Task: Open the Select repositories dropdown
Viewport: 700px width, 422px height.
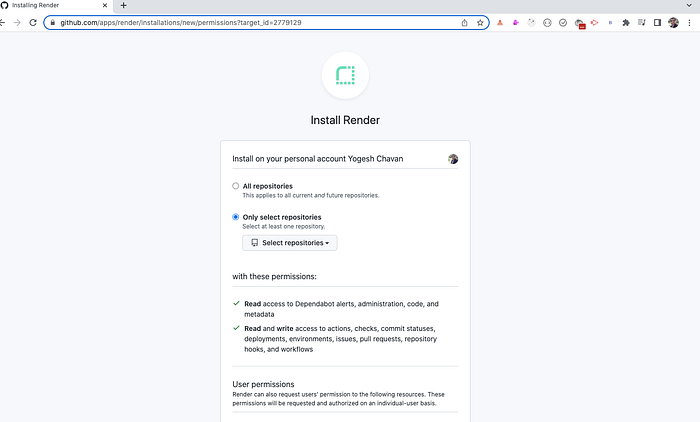Action: point(290,243)
